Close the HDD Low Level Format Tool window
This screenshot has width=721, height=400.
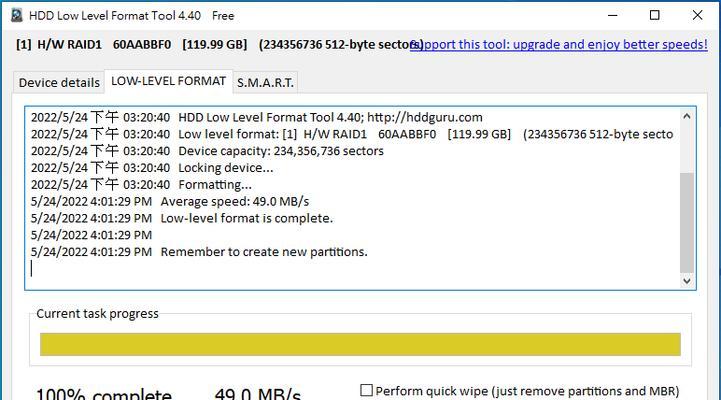click(x=697, y=15)
